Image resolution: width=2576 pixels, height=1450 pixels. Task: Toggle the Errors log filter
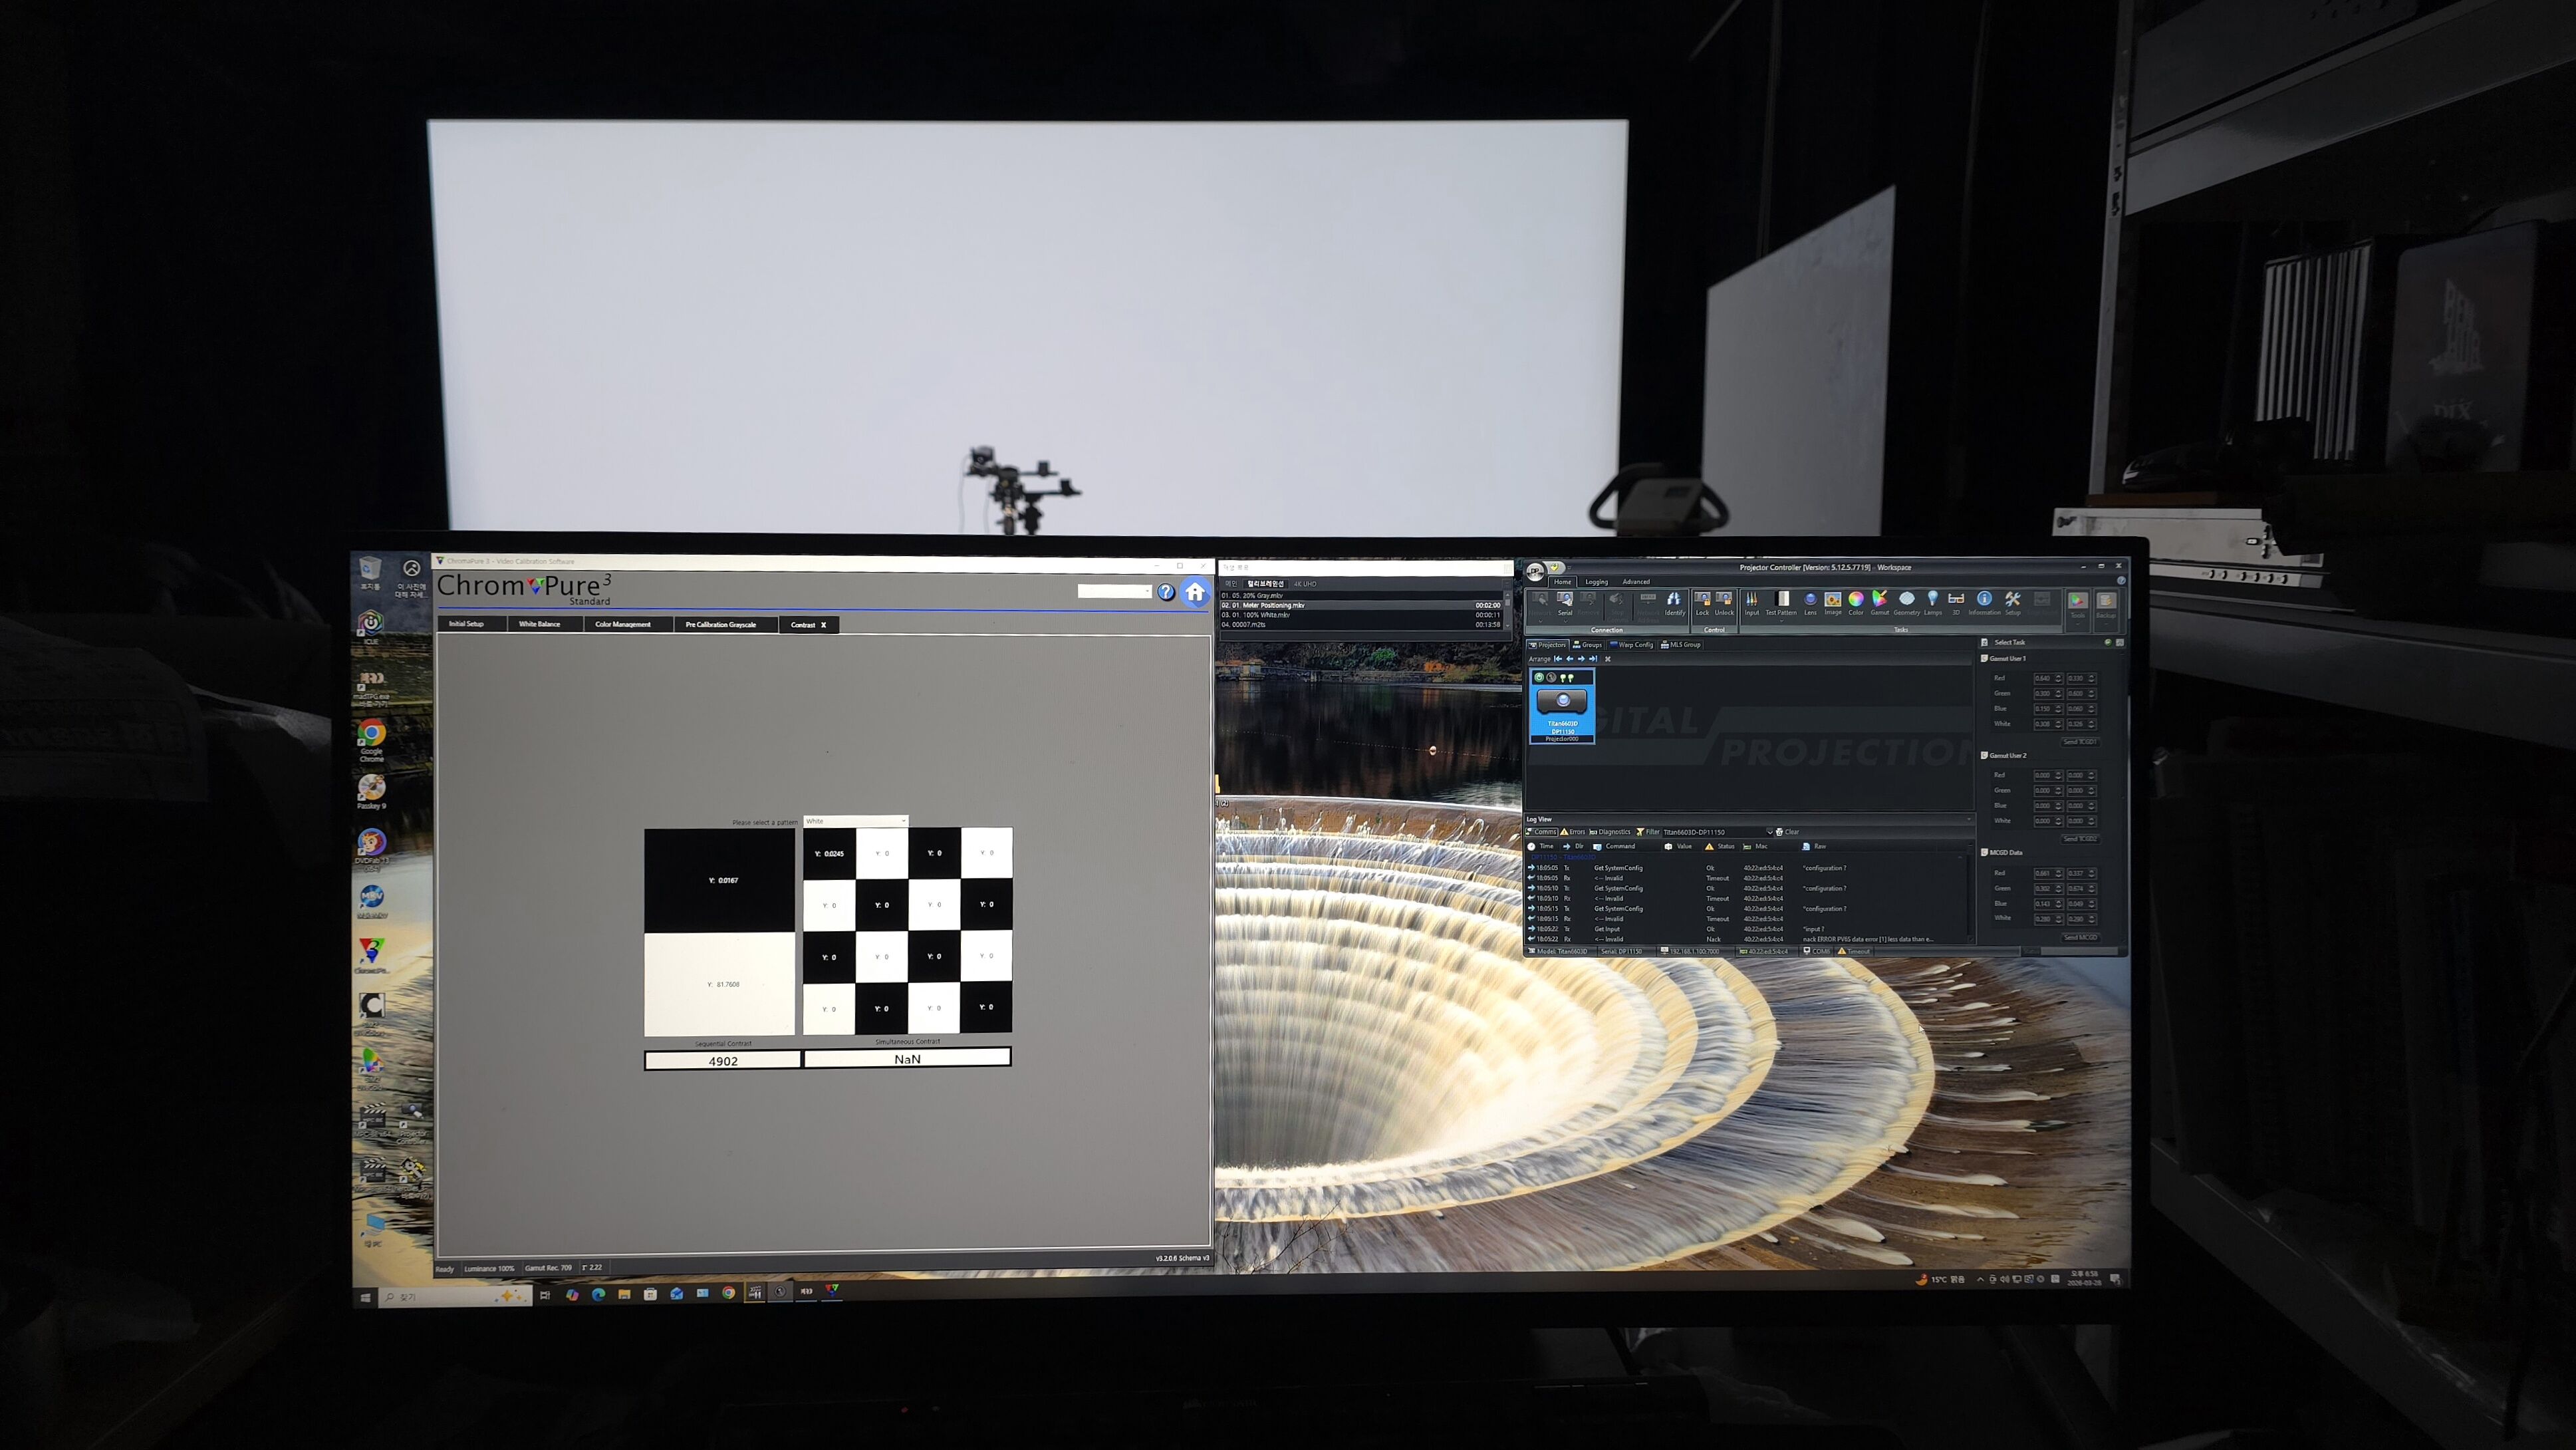pos(1573,832)
